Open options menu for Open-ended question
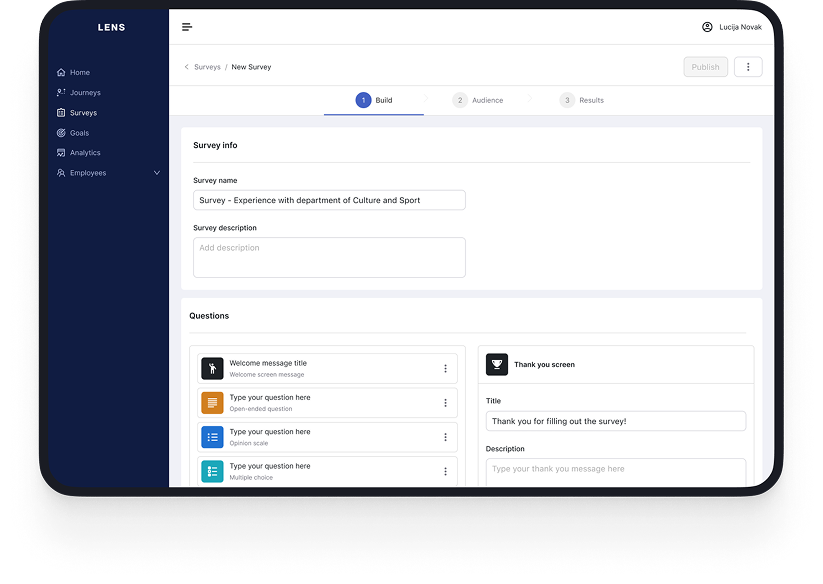The image size is (823, 584). click(445, 403)
